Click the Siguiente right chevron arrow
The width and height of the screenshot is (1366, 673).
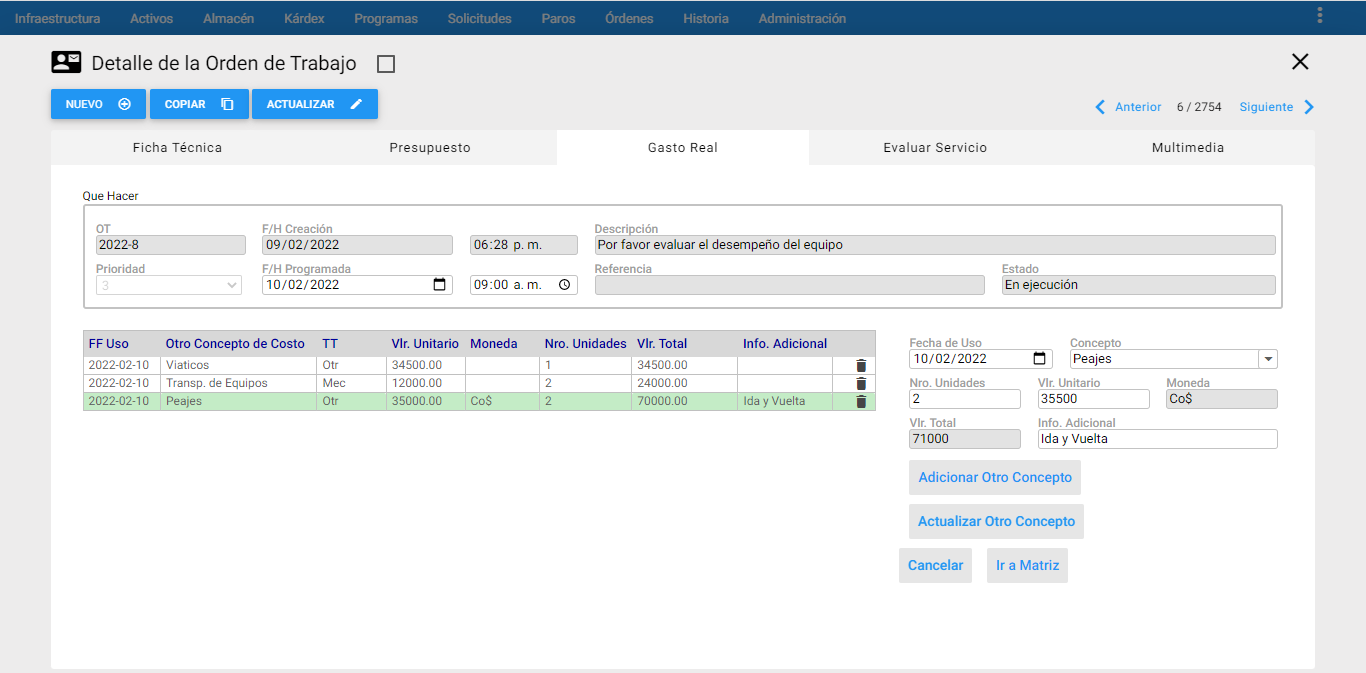(1309, 107)
